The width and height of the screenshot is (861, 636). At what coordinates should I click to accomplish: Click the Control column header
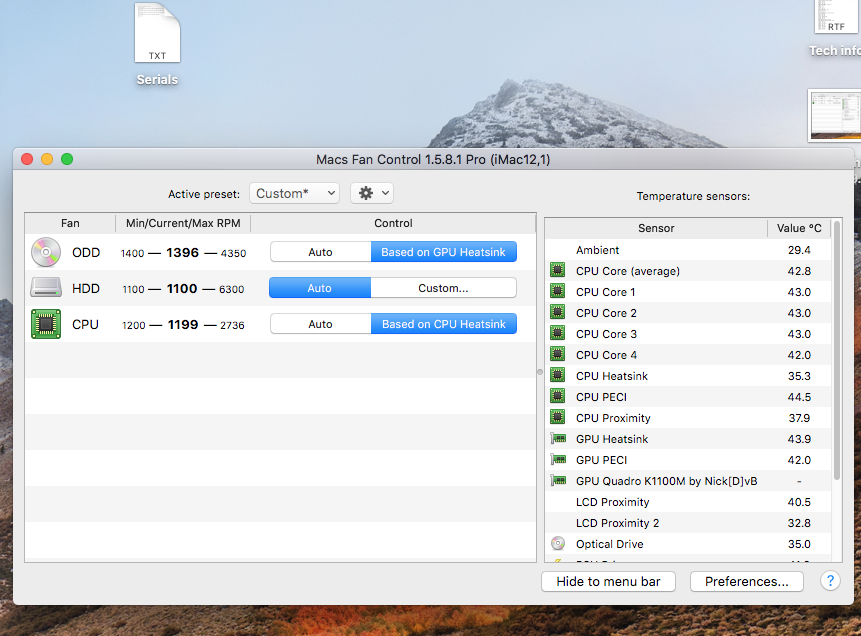pyautogui.click(x=393, y=223)
